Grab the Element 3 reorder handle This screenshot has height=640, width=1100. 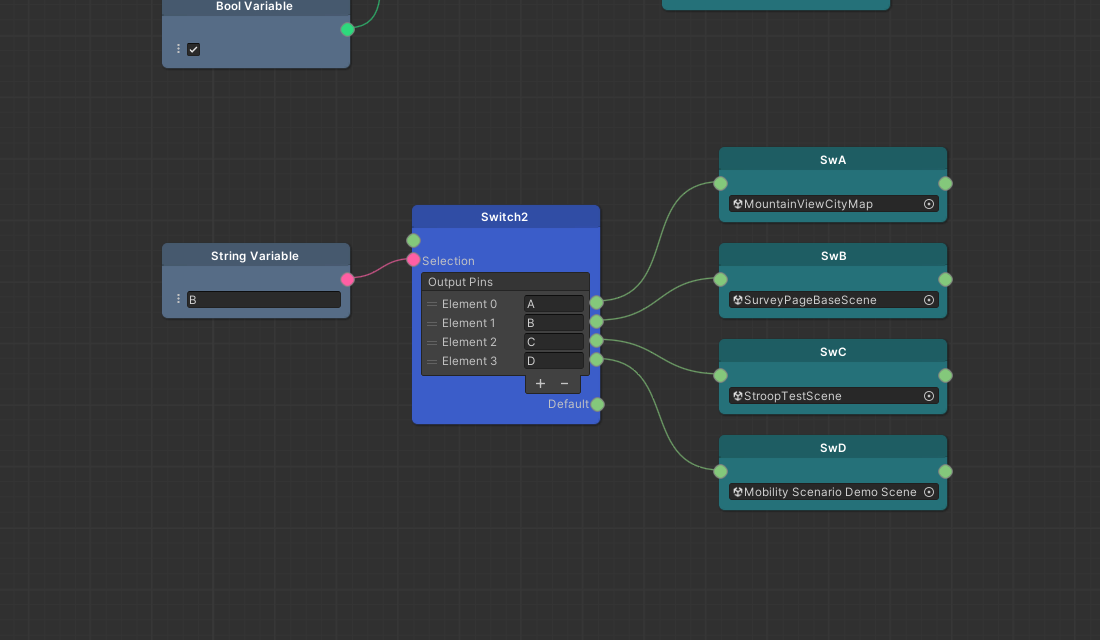pyautogui.click(x=432, y=361)
